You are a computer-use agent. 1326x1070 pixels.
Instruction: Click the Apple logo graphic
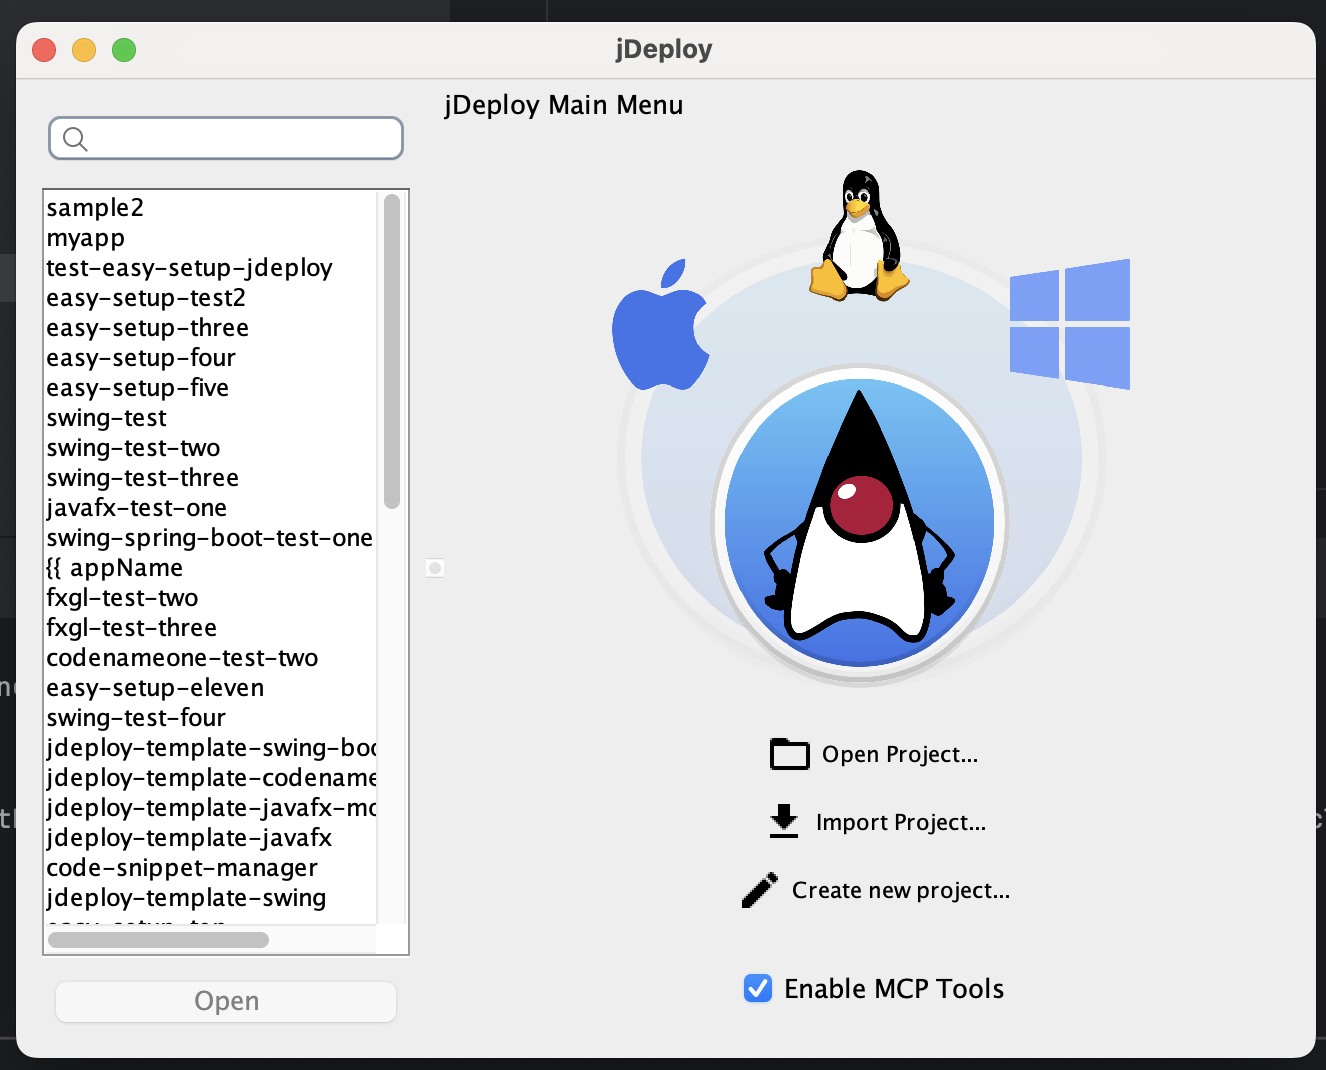click(661, 325)
